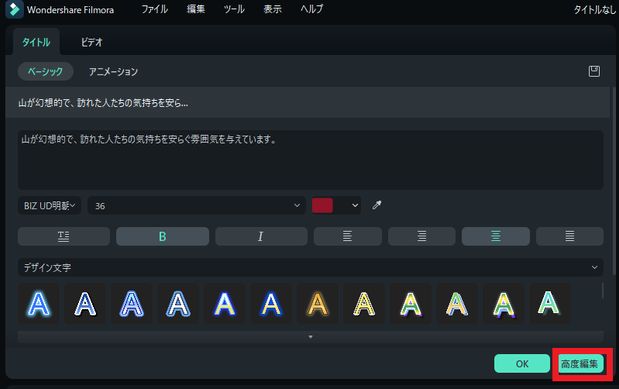Image resolution: width=619 pixels, height=389 pixels.
Task: Switch to タイトル tab
Action: tap(36, 42)
